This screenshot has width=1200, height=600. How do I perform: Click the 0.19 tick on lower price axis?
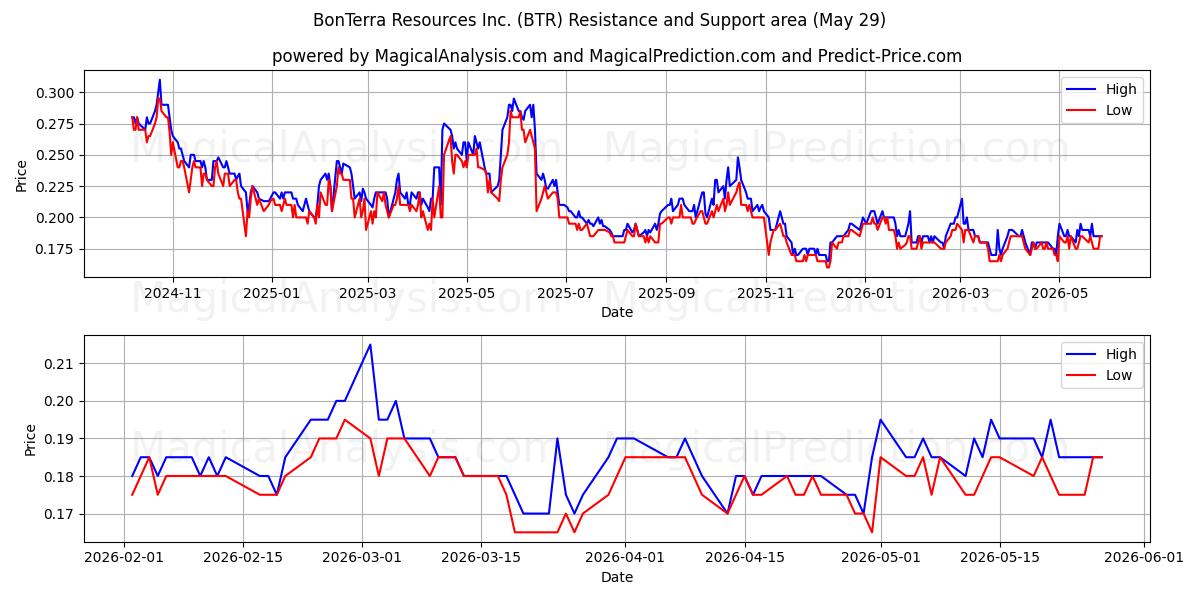(x=60, y=439)
